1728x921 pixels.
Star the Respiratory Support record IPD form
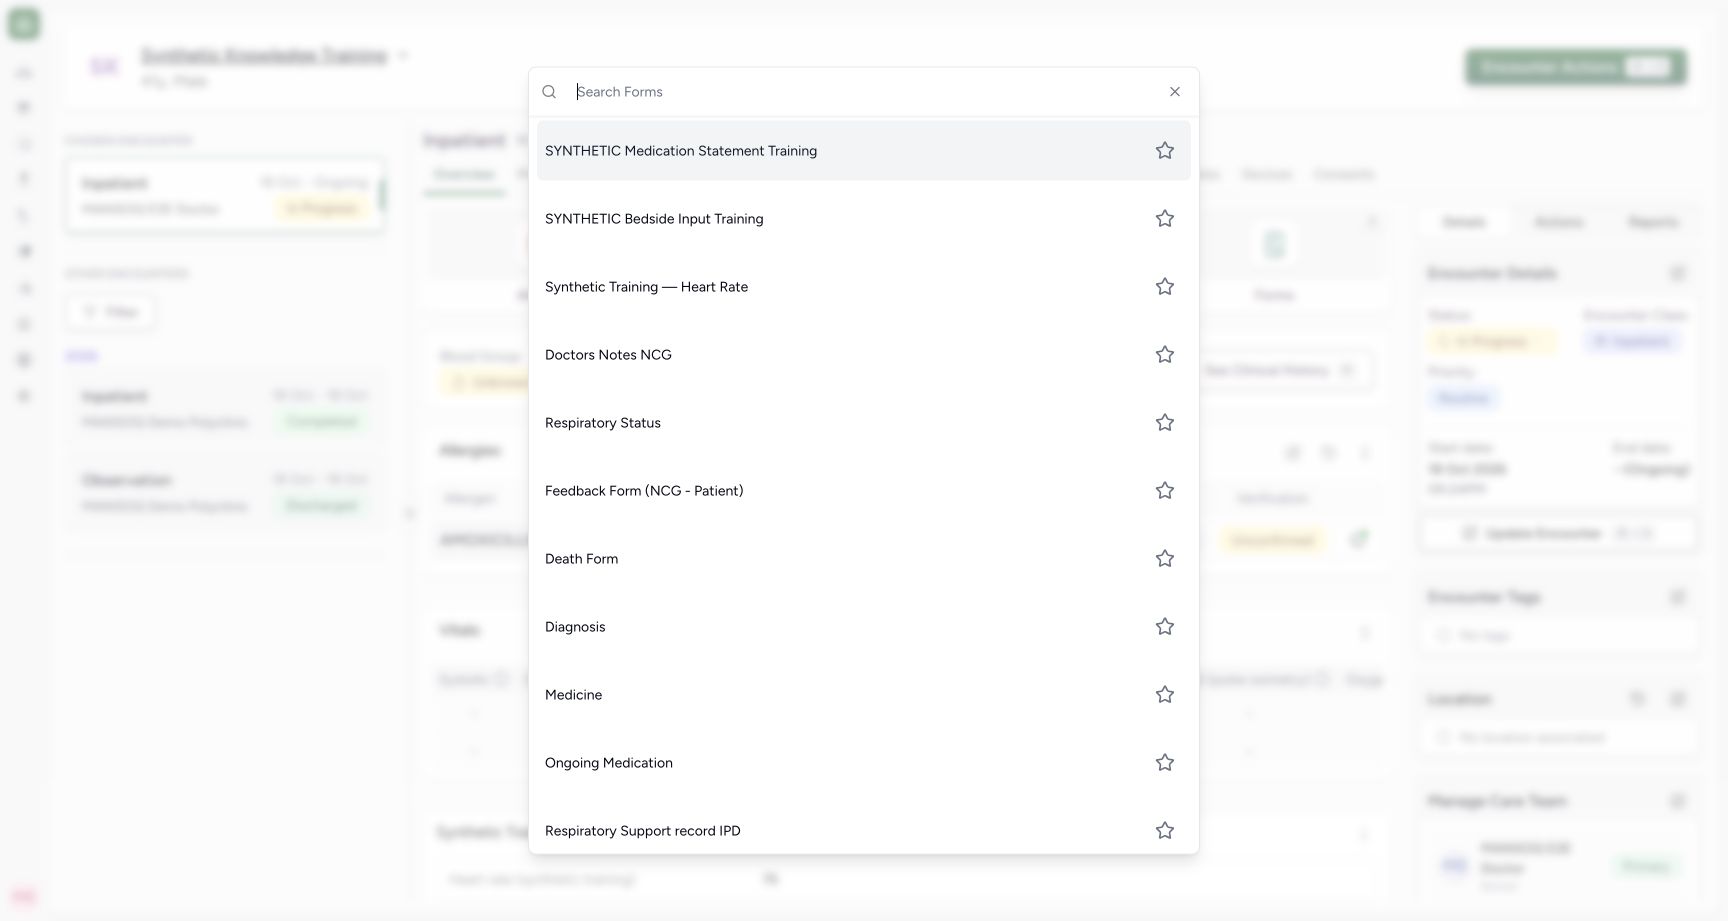coord(1165,831)
